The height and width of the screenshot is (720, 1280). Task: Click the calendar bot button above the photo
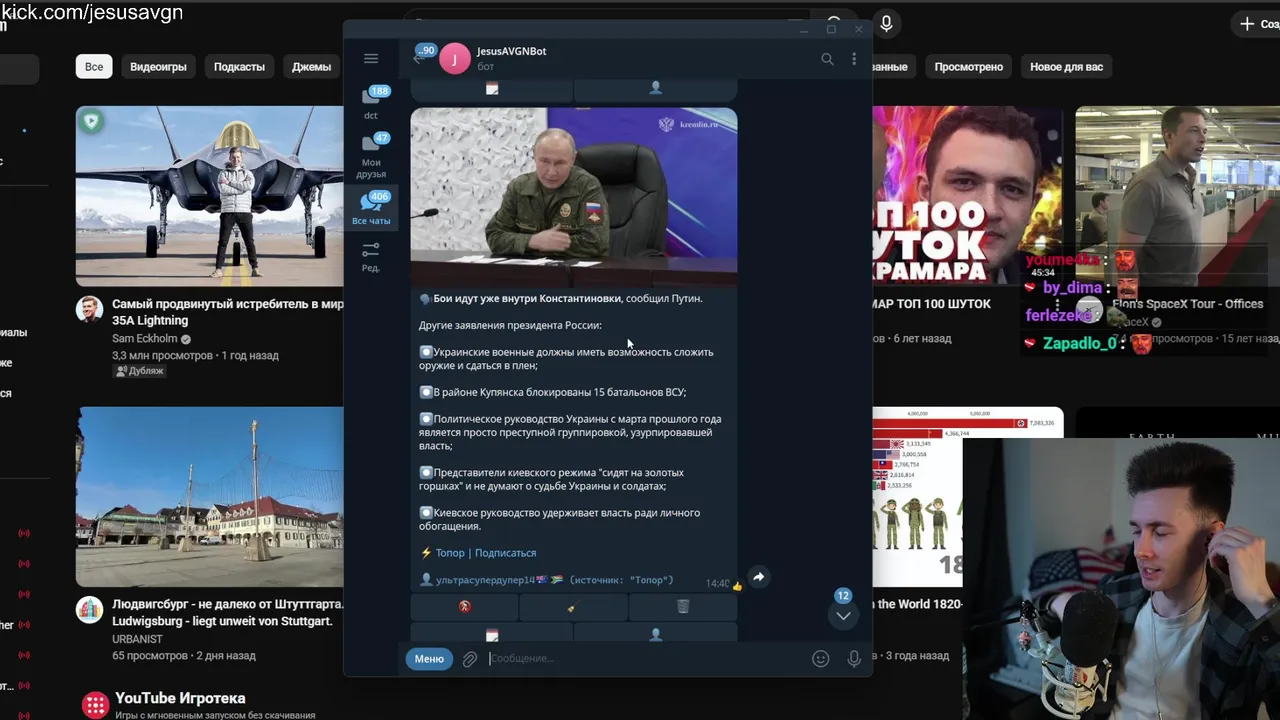[x=492, y=89]
